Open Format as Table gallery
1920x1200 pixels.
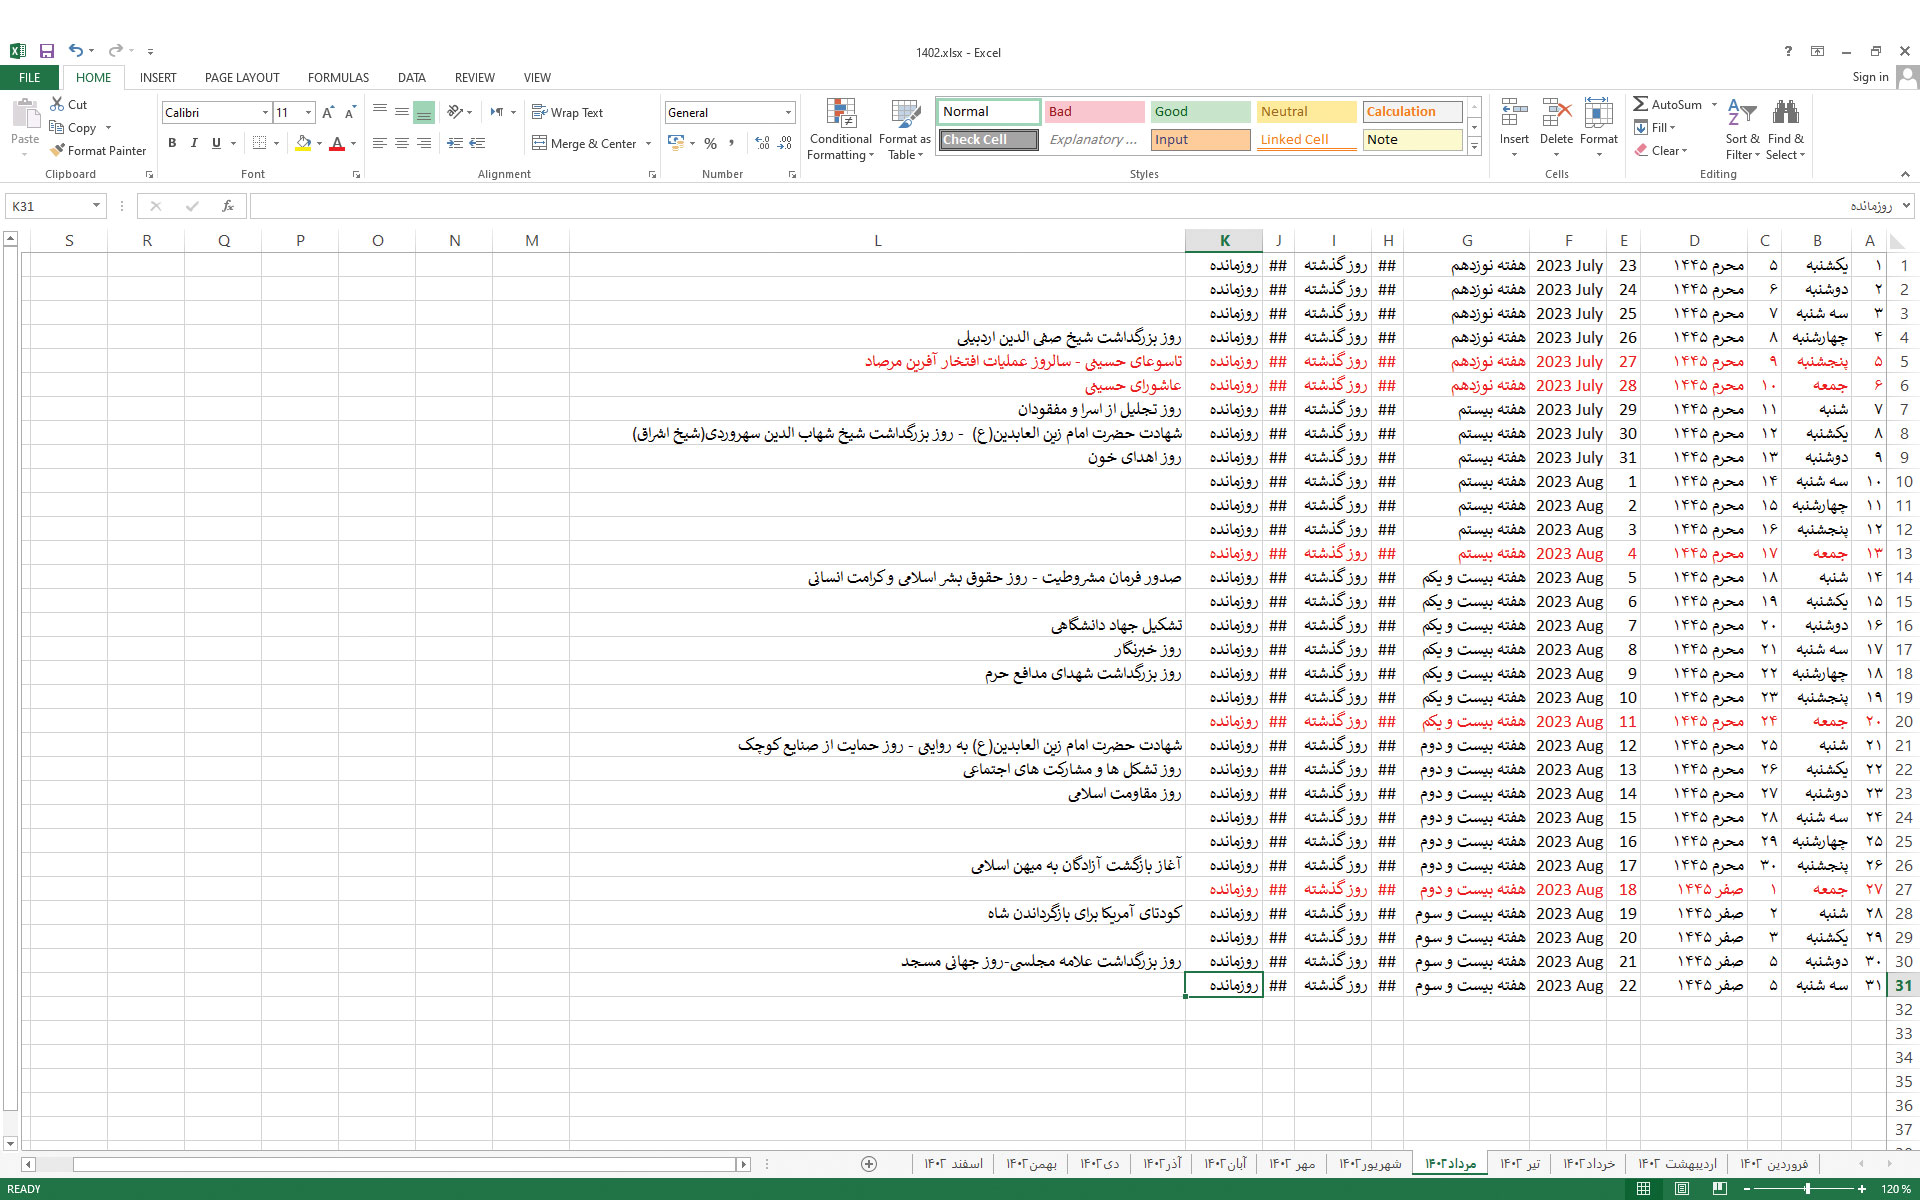coord(905,129)
